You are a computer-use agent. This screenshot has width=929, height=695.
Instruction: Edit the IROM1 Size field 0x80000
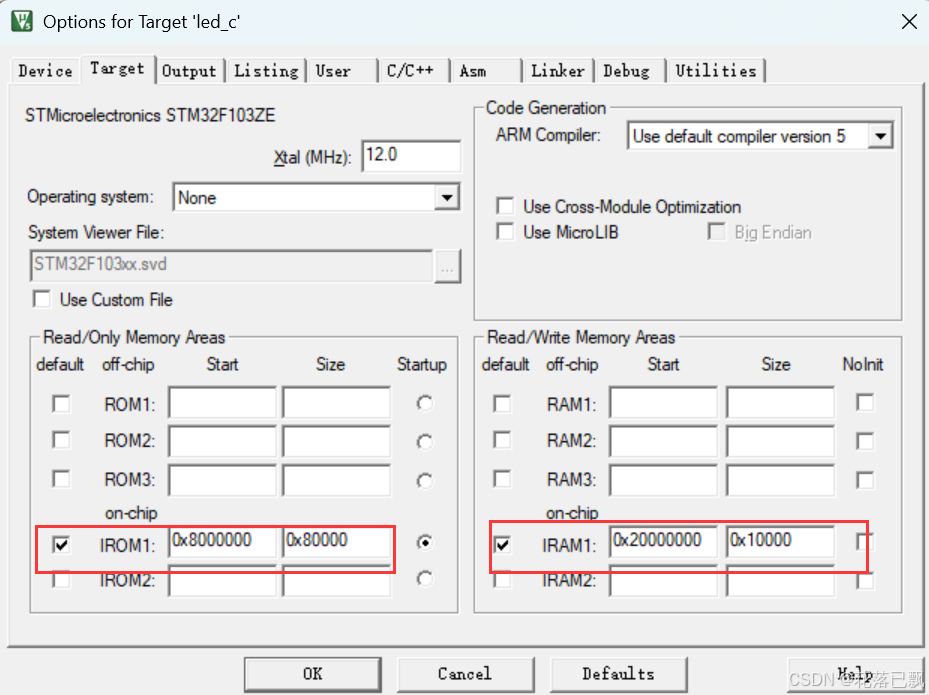click(337, 542)
